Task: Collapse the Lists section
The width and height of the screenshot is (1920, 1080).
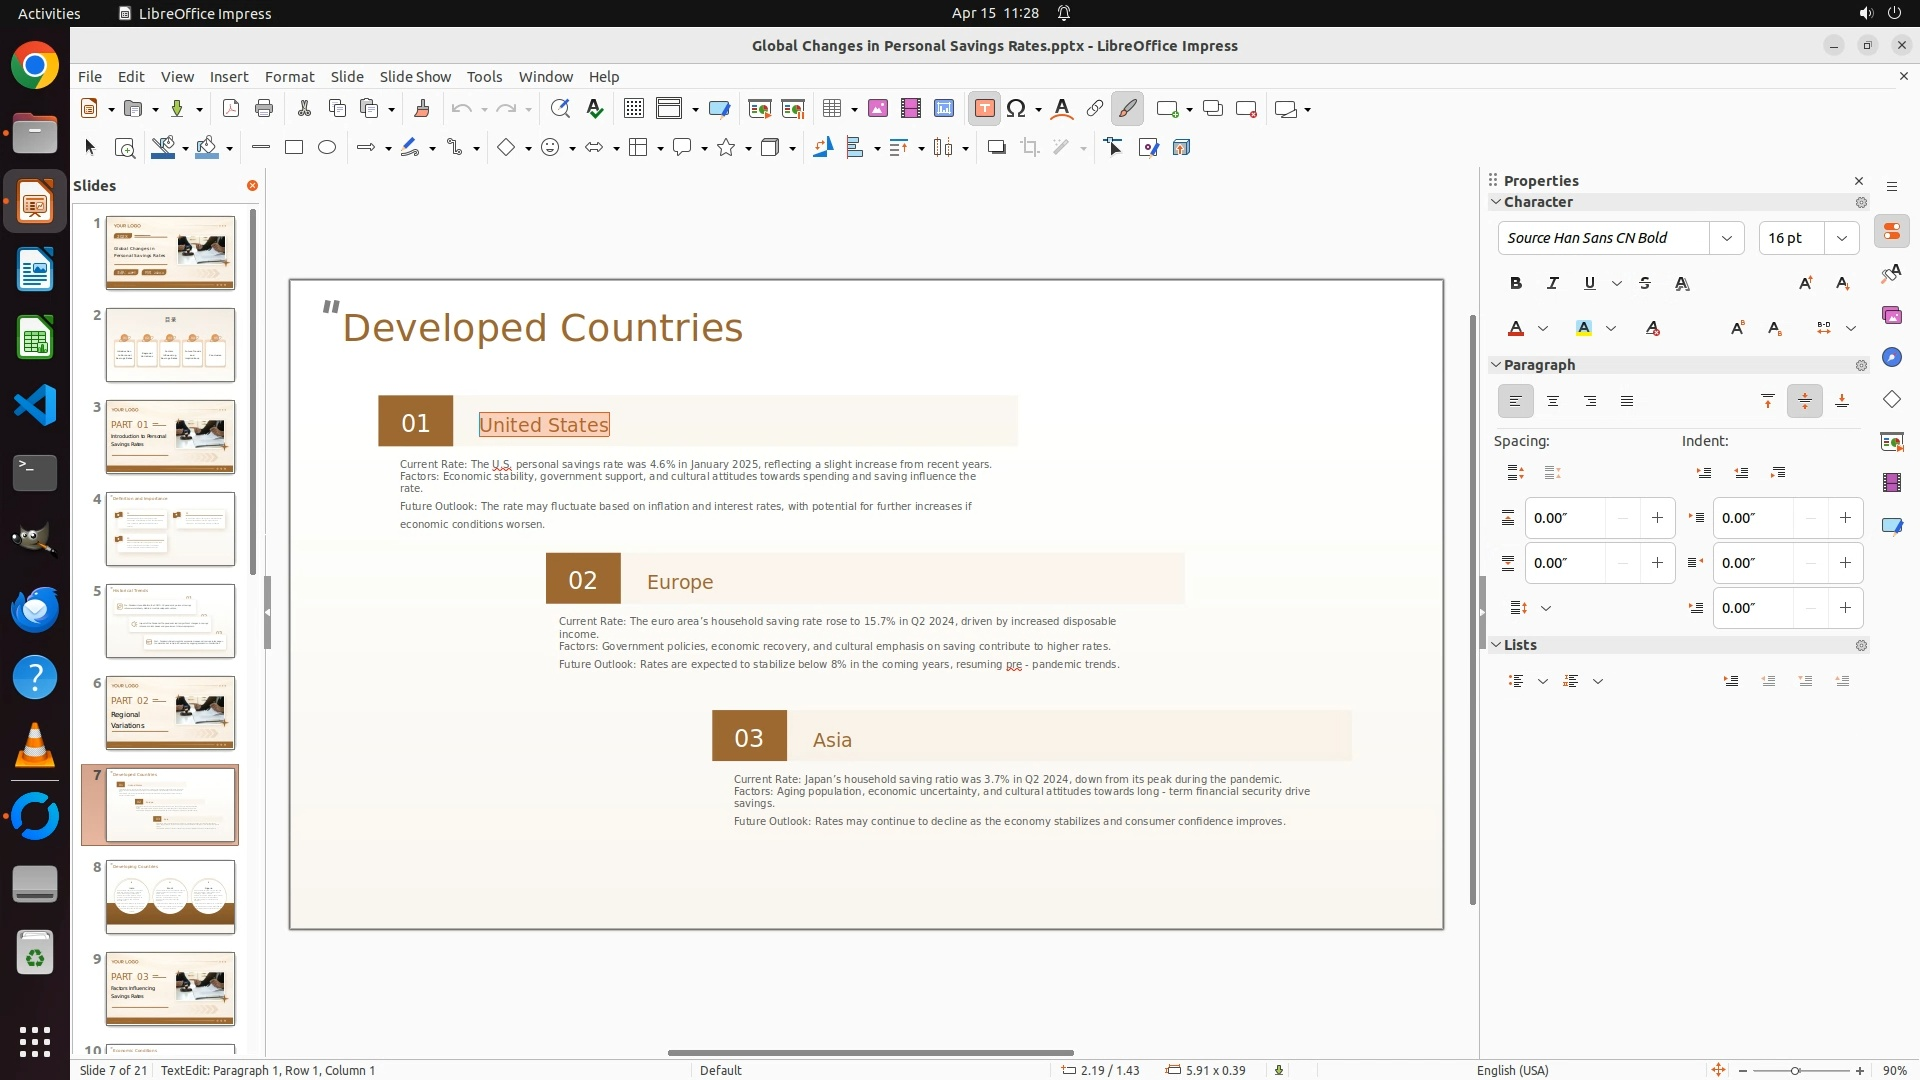Action: pos(1497,645)
